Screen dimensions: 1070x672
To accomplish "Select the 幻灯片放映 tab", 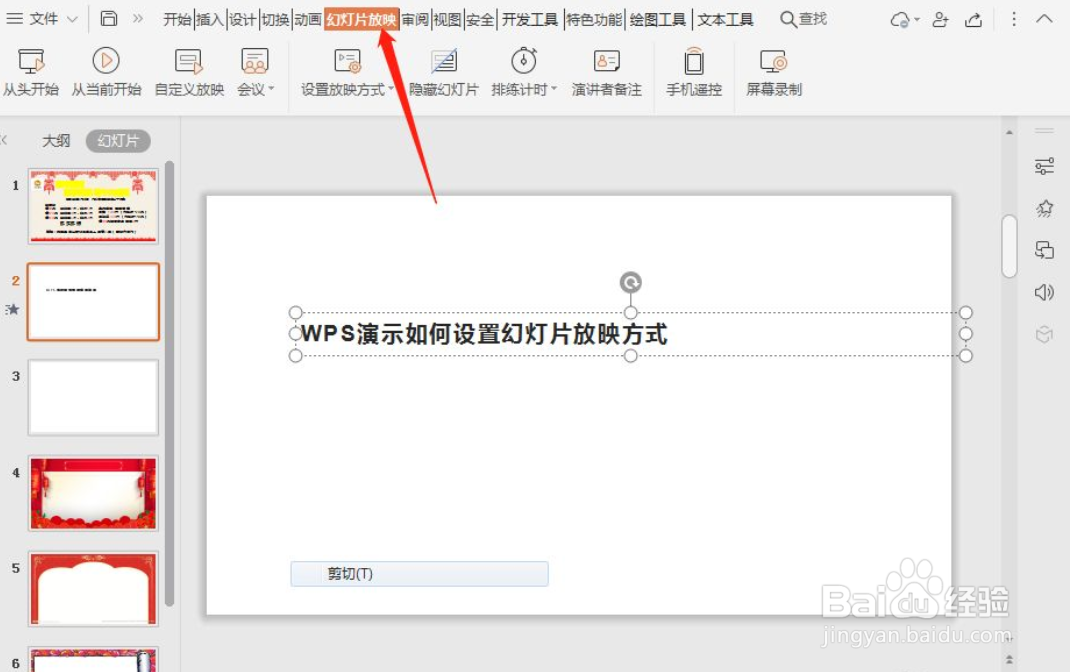I will pos(361,20).
